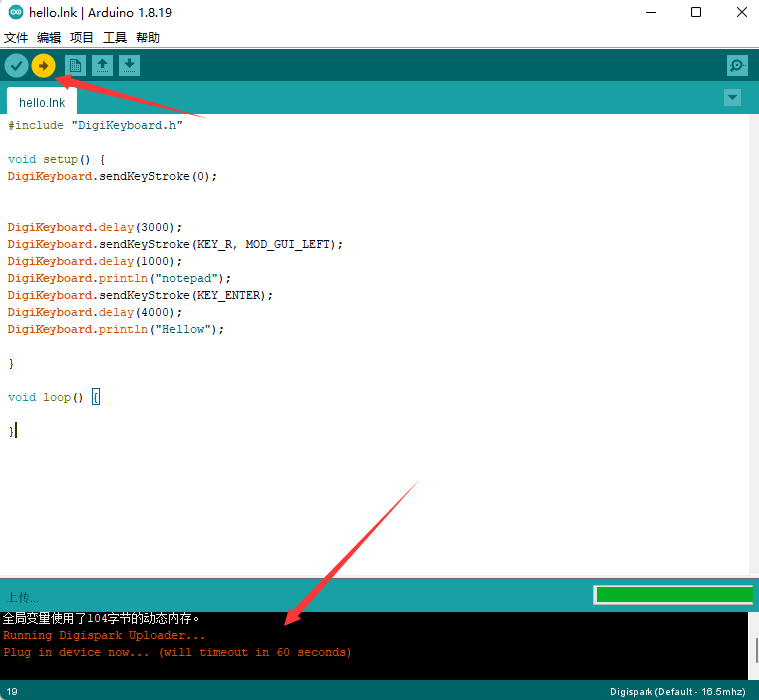Click the void loop() line
Screen dimensions: 759x700
(x=54, y=397)
